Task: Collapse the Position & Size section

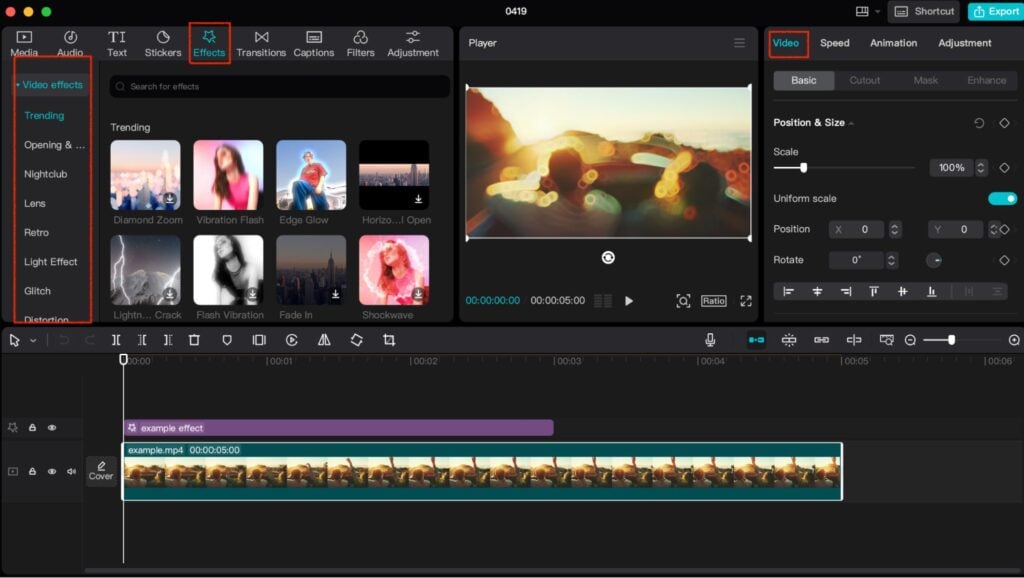Action: (852, 123)
